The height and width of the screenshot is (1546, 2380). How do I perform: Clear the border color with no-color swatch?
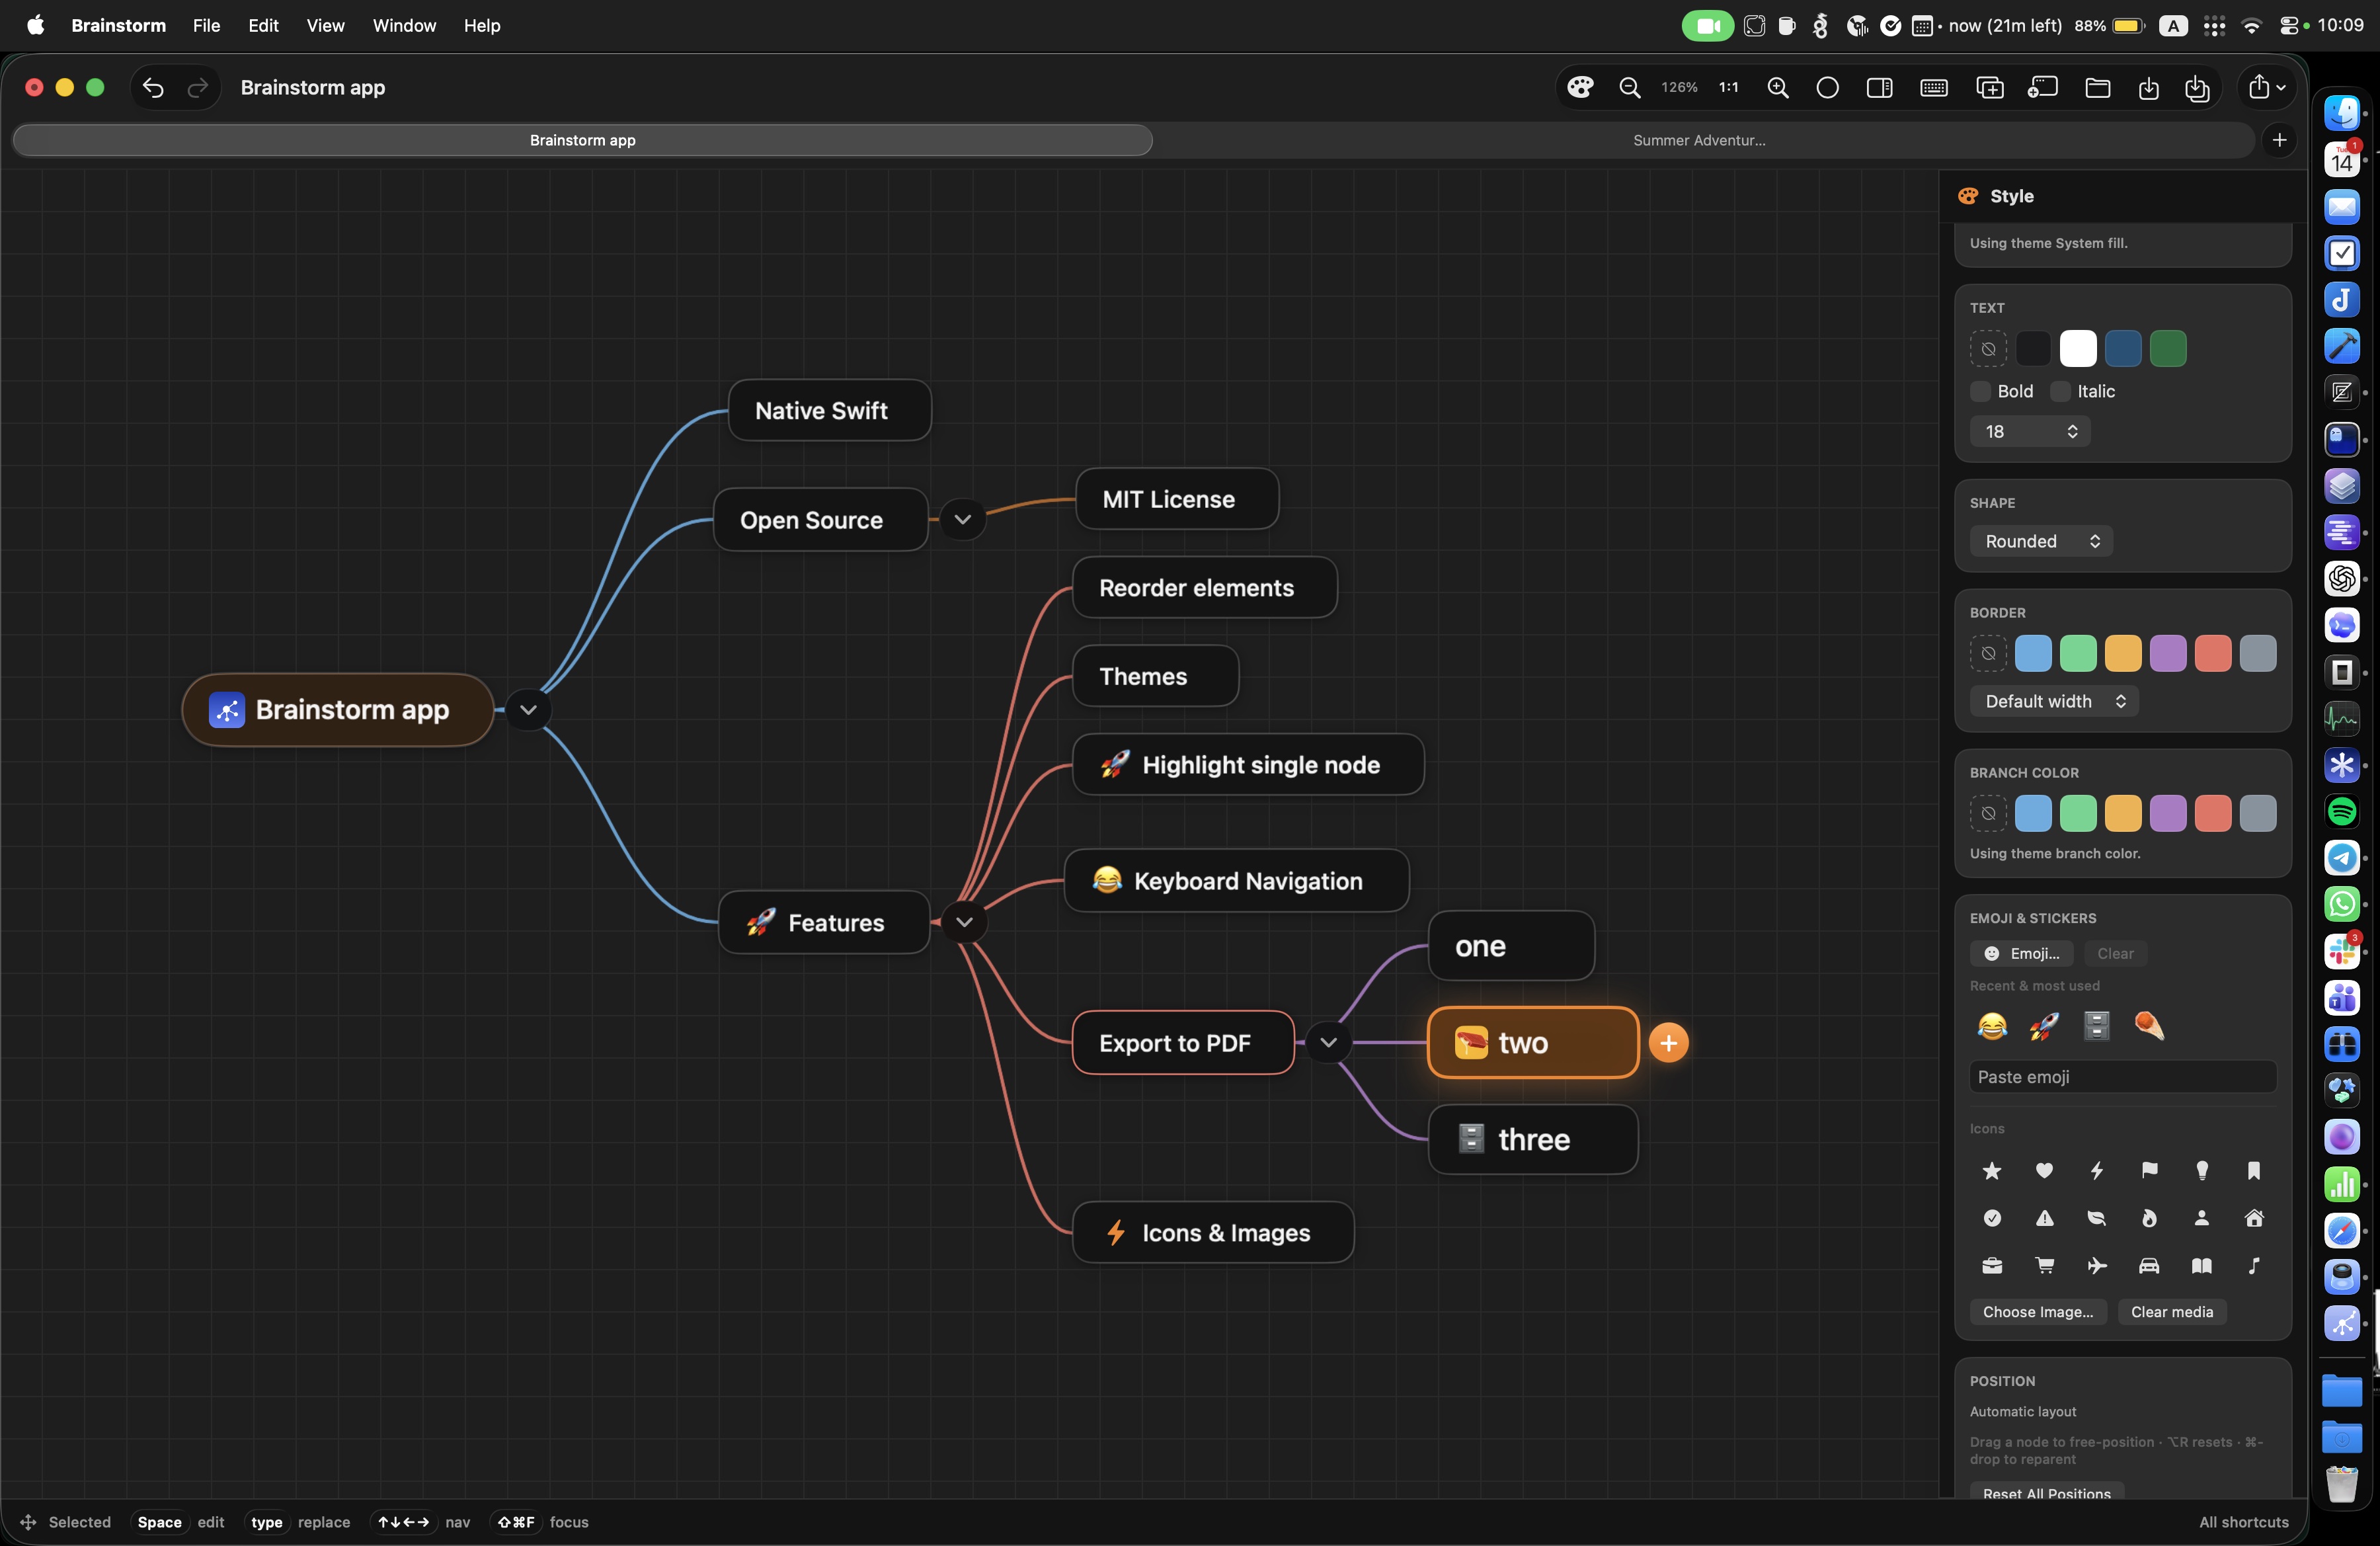click(1988, 654)
